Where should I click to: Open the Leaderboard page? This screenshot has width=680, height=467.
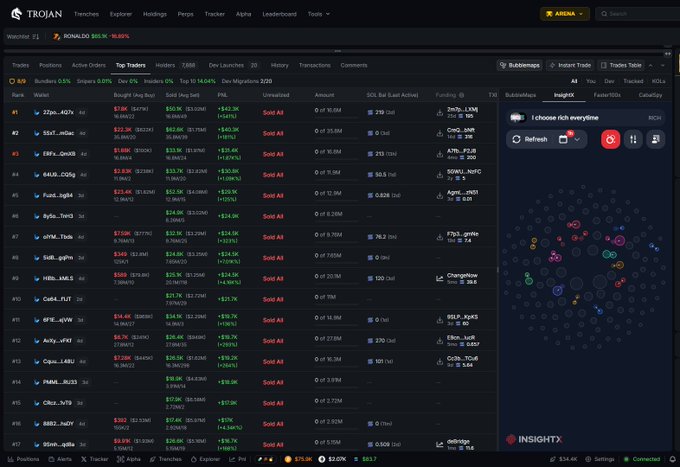(279, 14)
